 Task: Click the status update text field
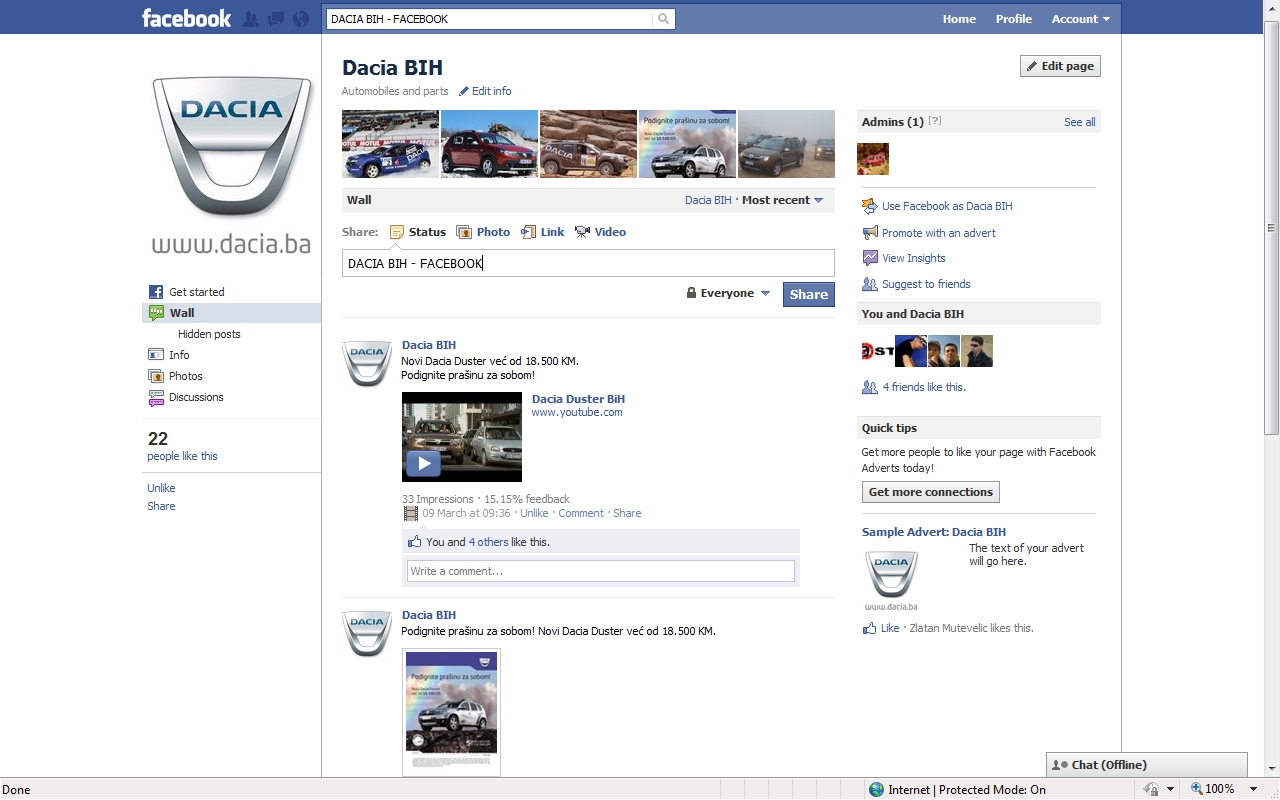[588, 263]
